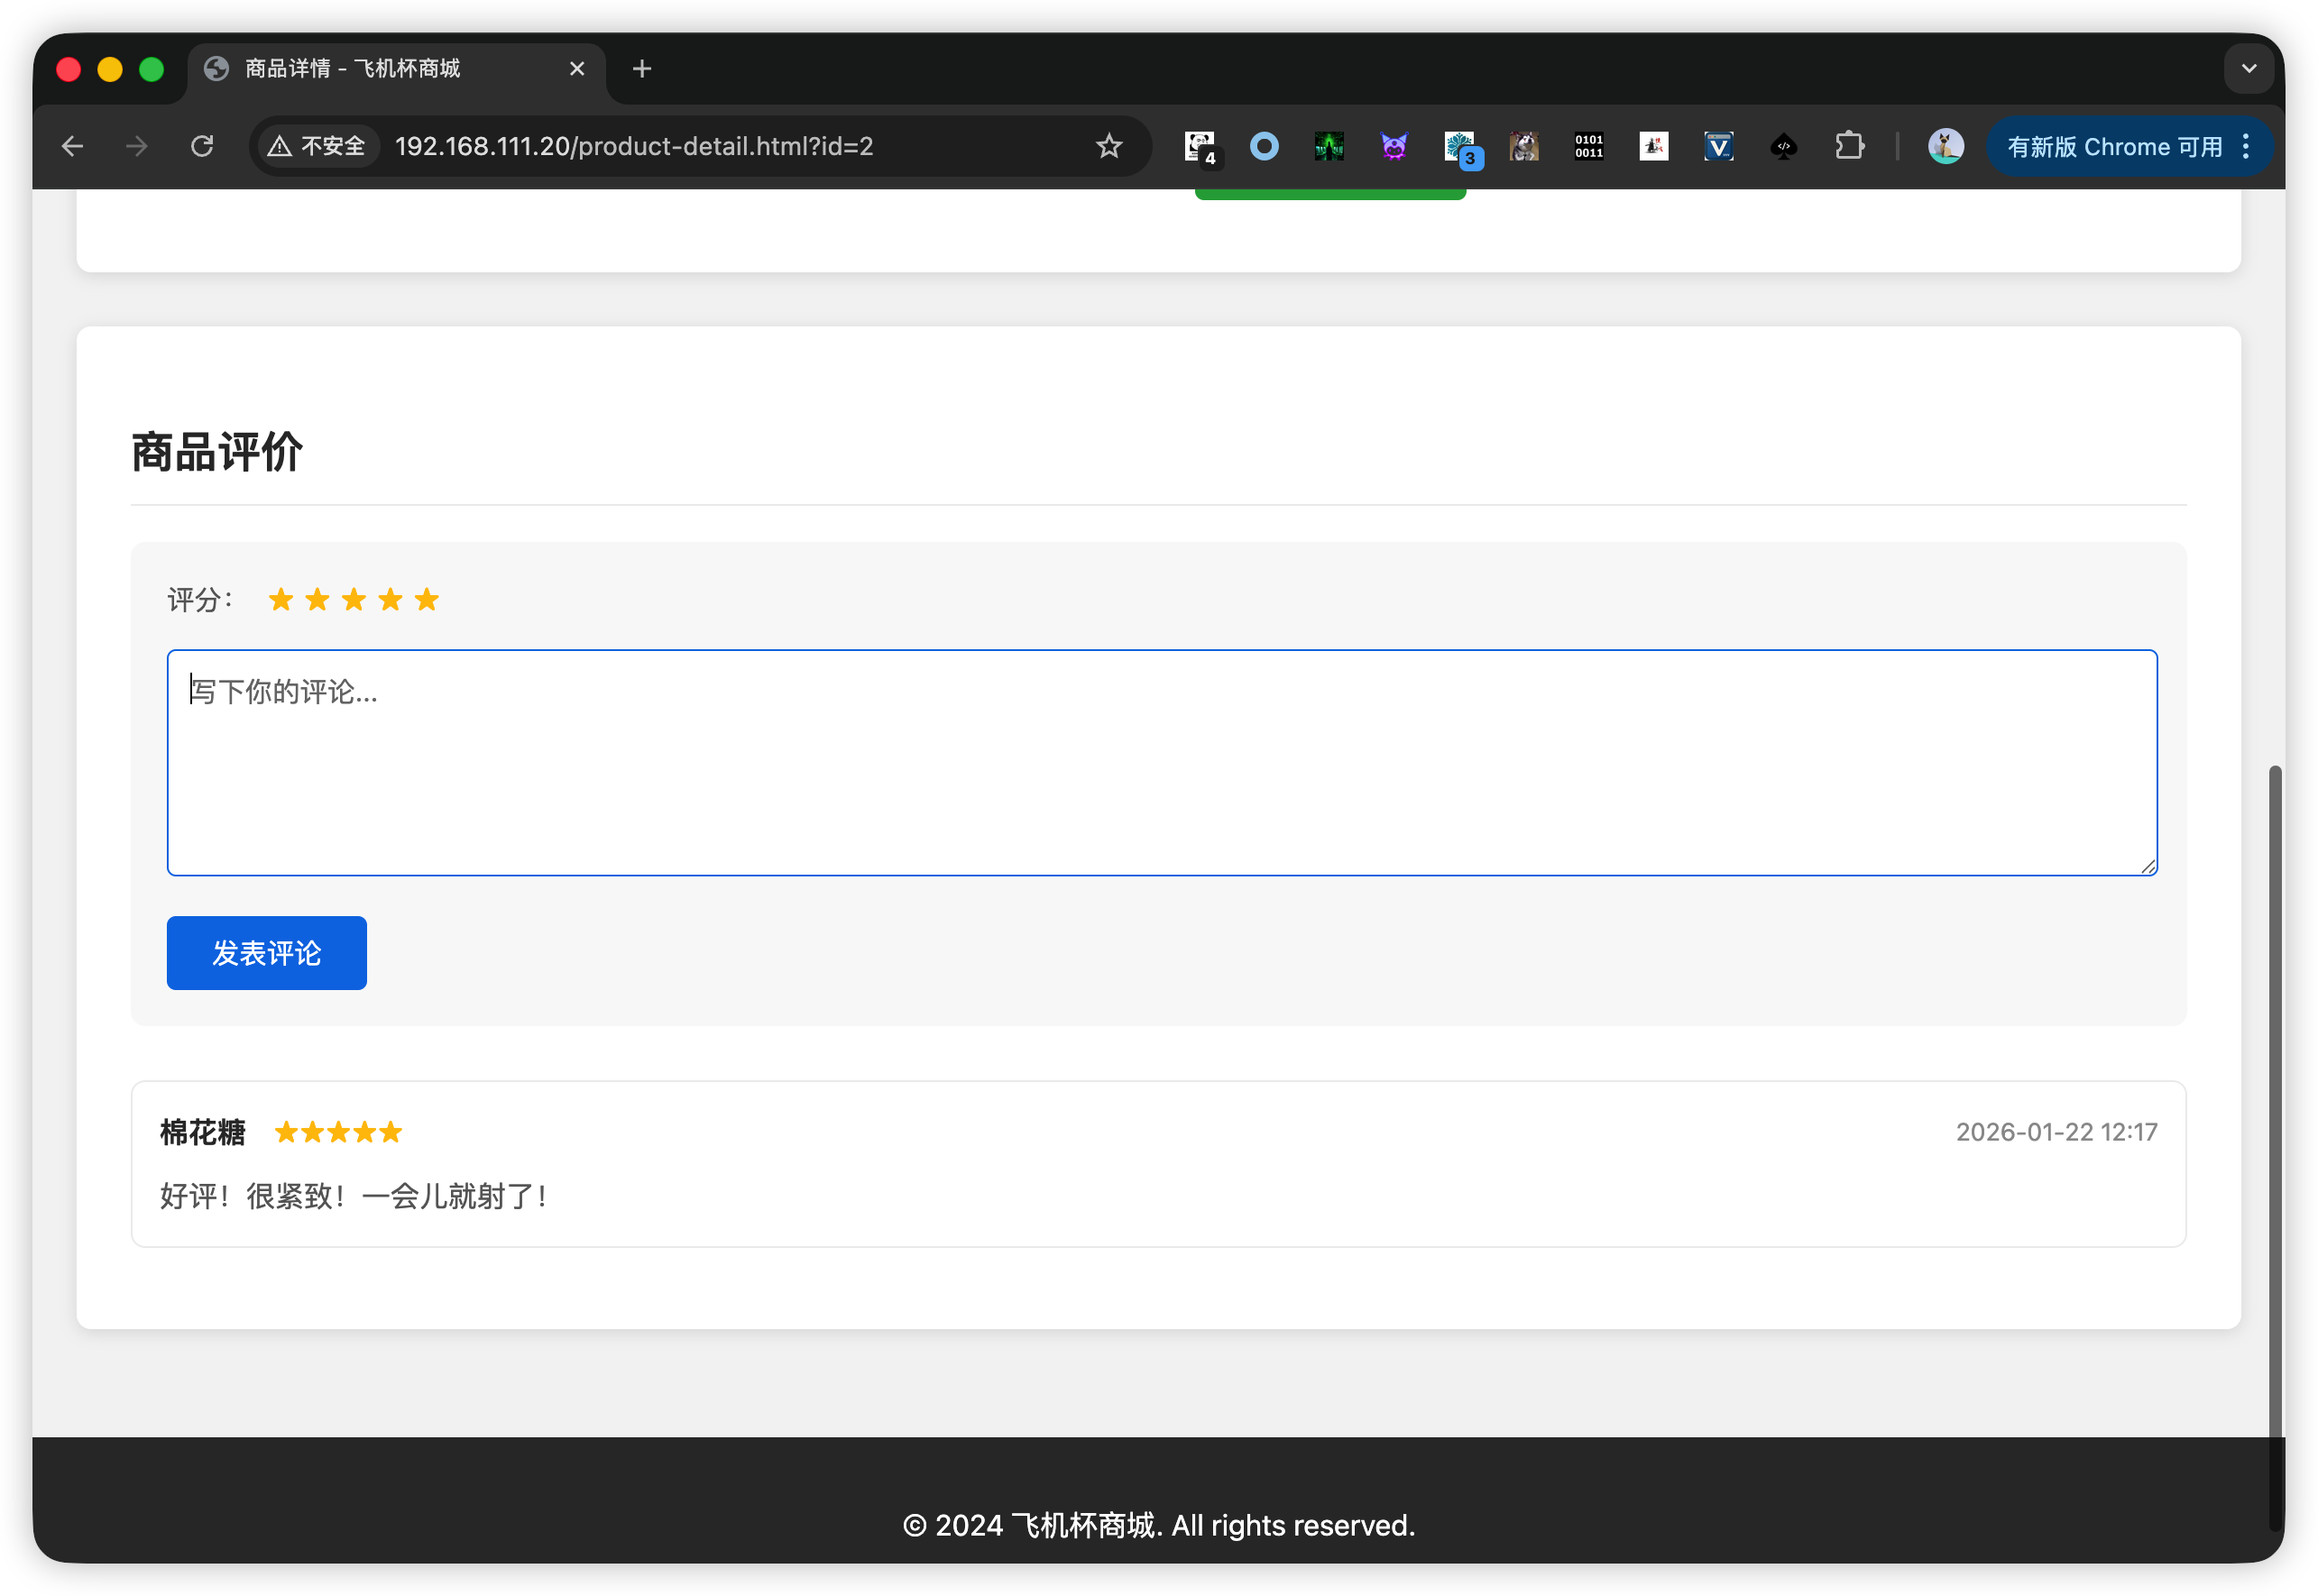Open the binary 0101 0011 extension
The width and height of the screenshot is (2318, 1596).
coord(1588,147)
